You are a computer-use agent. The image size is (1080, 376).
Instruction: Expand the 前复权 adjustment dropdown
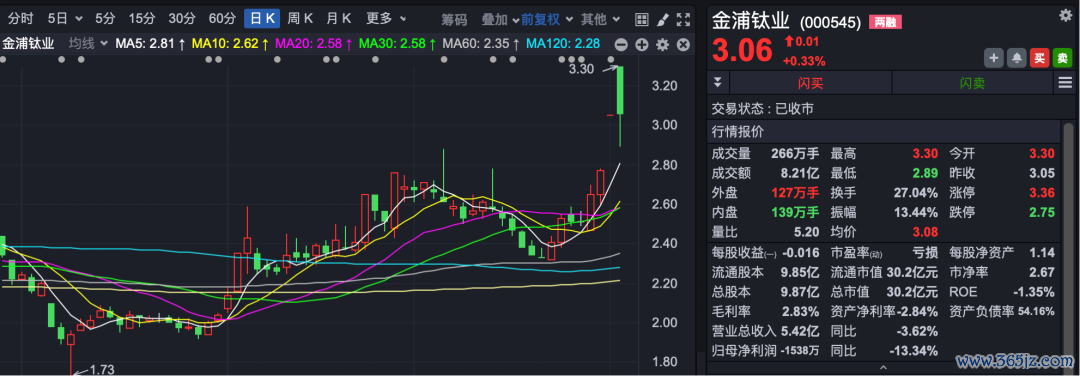(x=547, y=19)
